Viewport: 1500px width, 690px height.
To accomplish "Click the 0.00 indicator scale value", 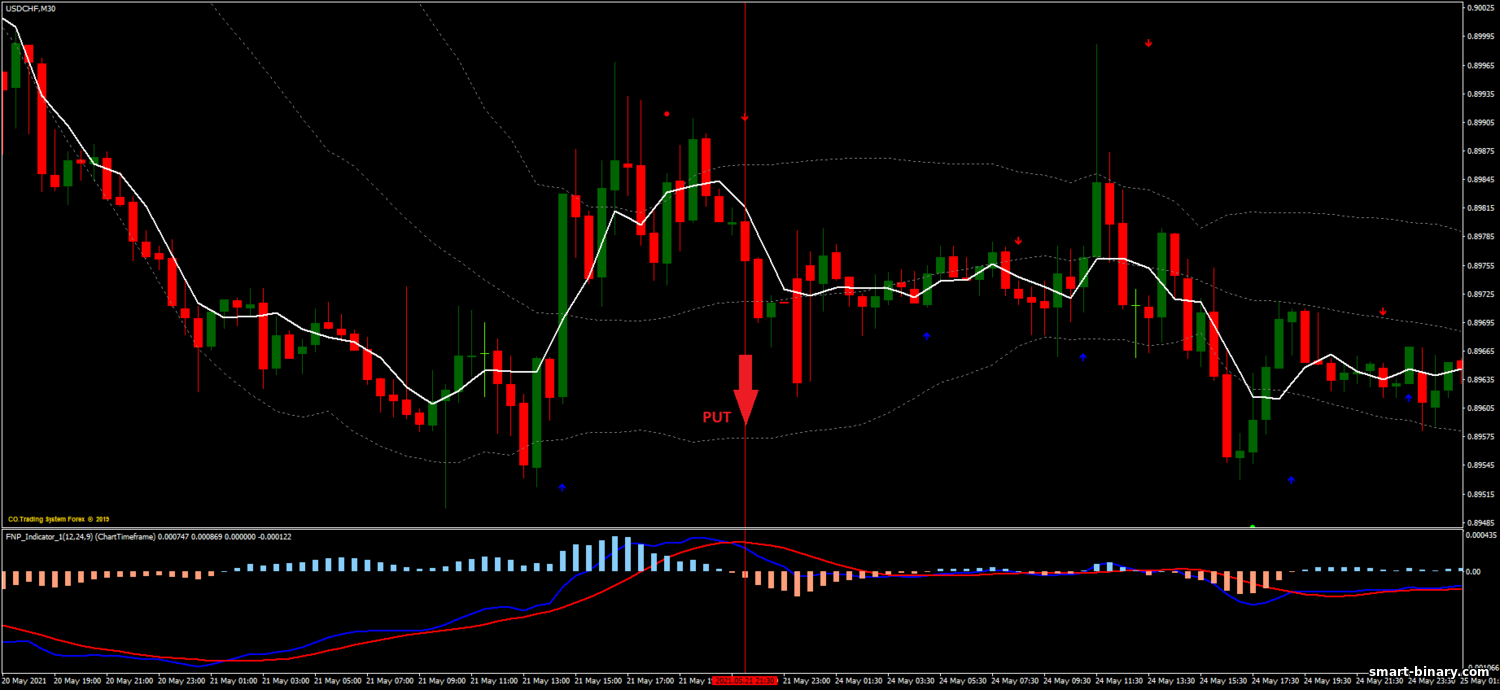I will pos(1473,572).
